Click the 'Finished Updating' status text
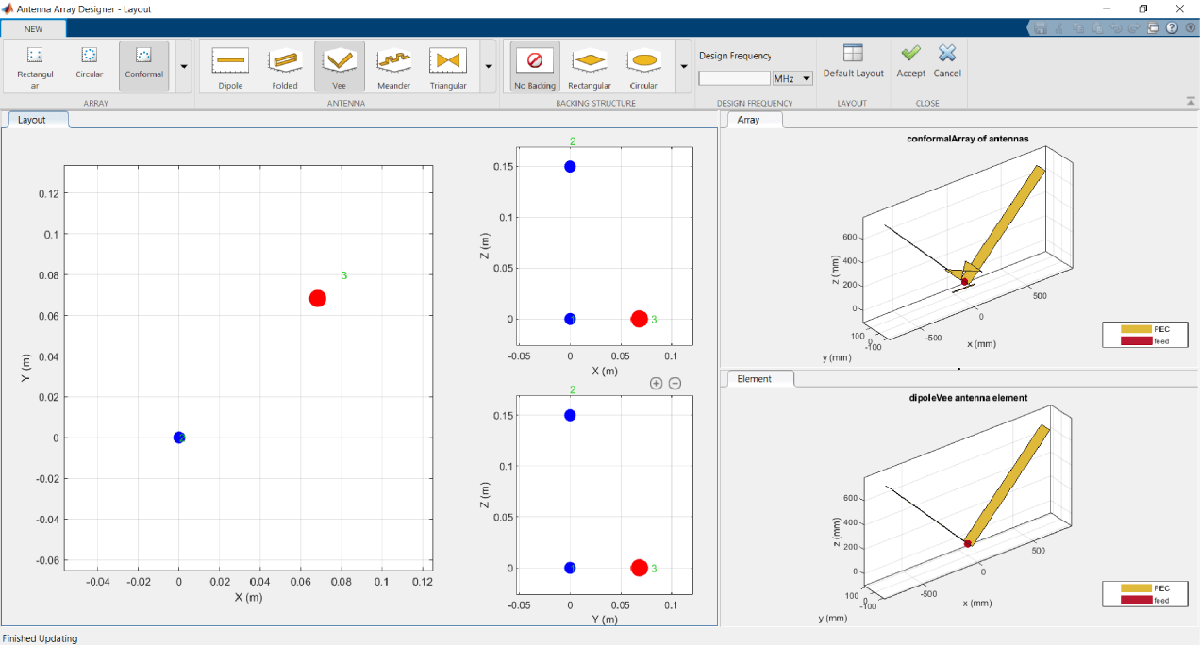 [40, 638]
